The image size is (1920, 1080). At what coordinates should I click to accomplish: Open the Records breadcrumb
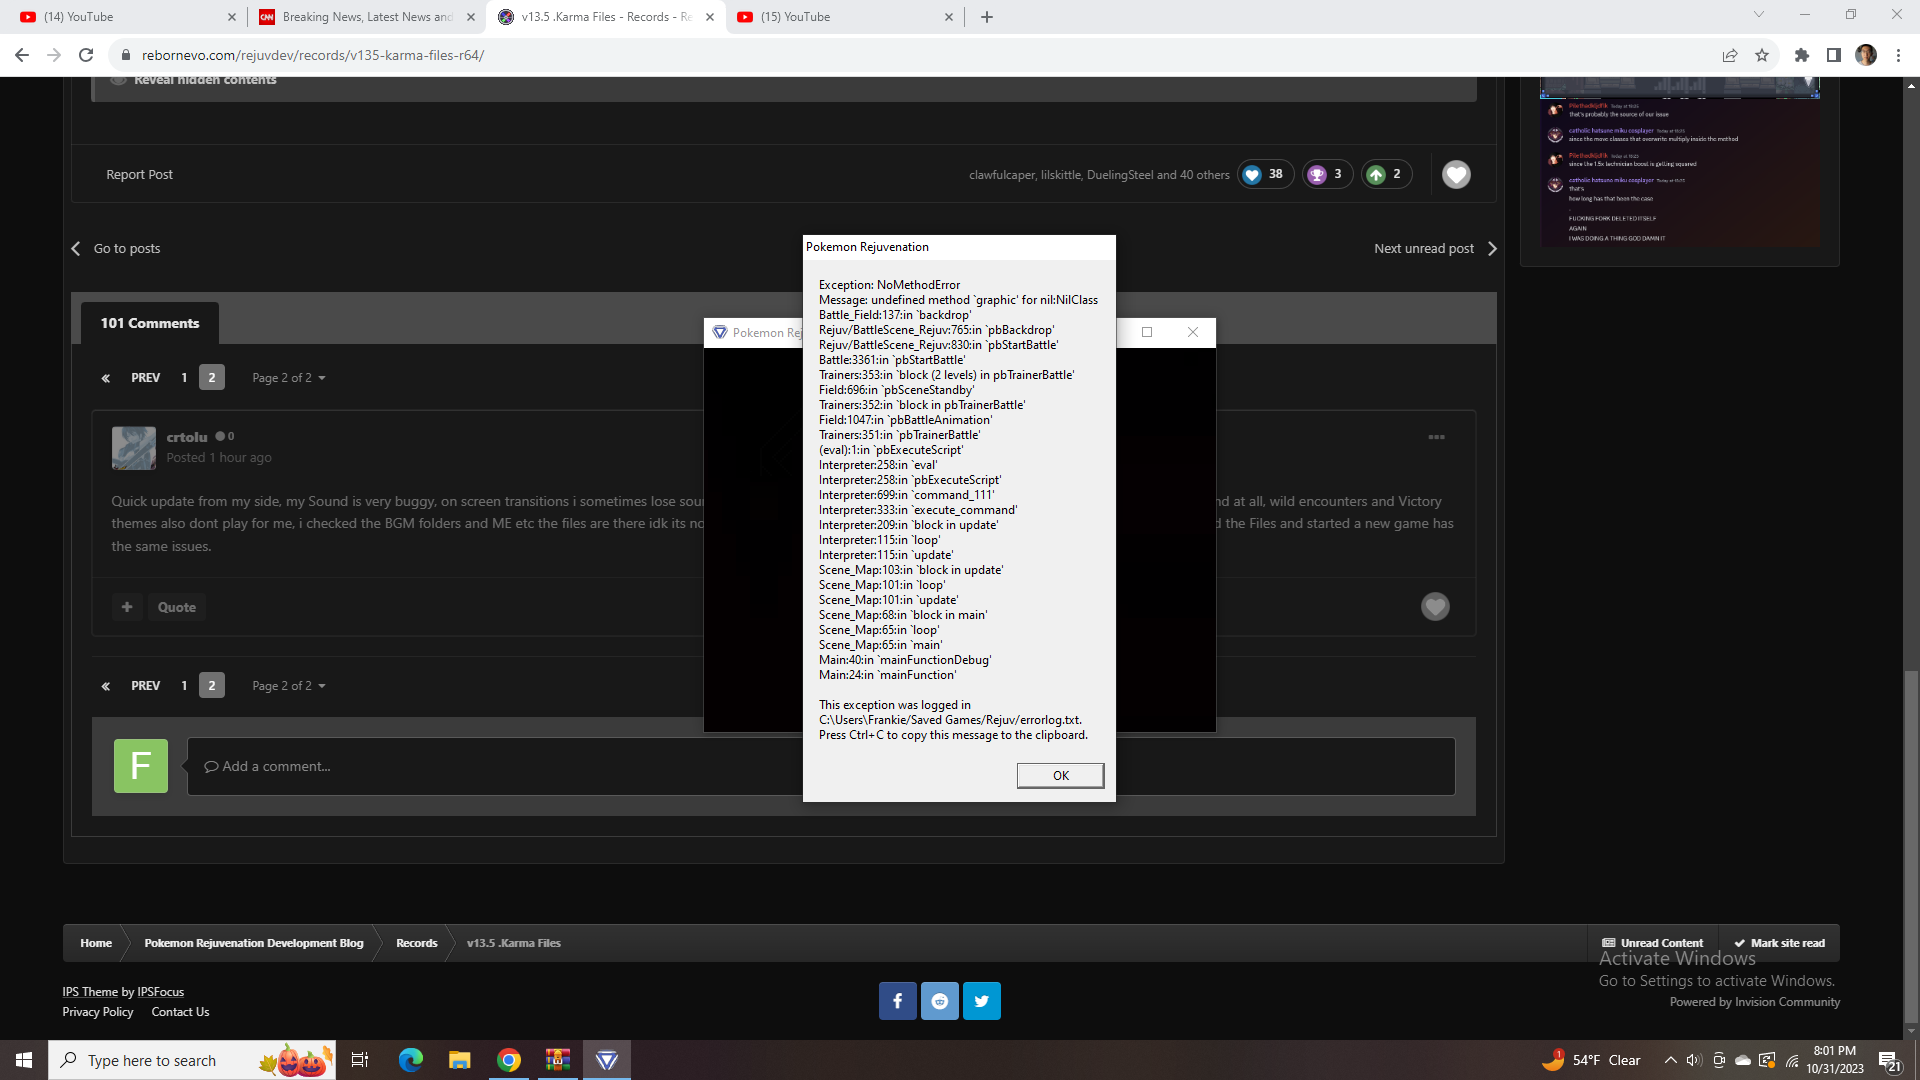(416, 943)
